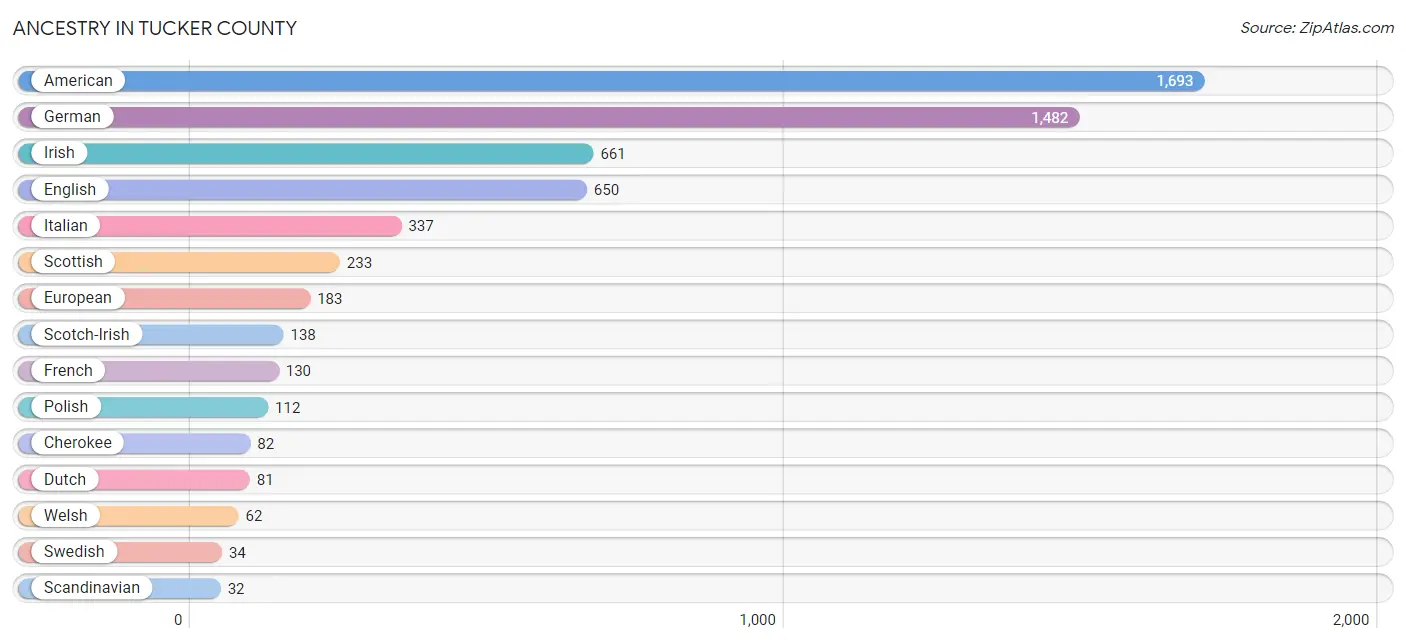Click the value 650 beside English
Image resolution: width=1406 pixels, height=644 pixels.
coord(606,190)
